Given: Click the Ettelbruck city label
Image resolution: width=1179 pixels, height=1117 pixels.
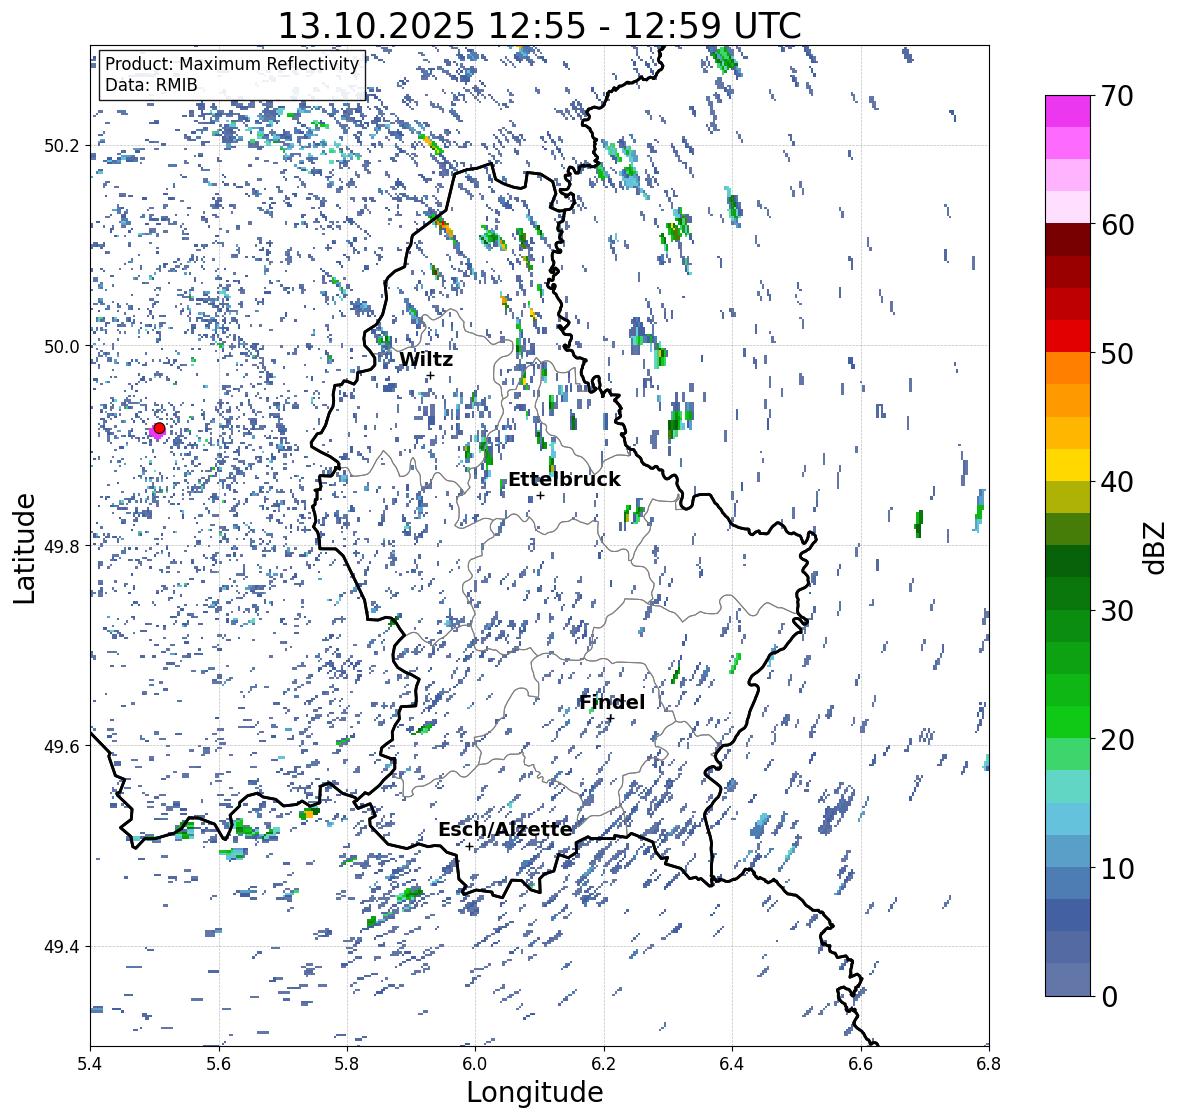Looking at the screenshot, I should pos(564,479).
